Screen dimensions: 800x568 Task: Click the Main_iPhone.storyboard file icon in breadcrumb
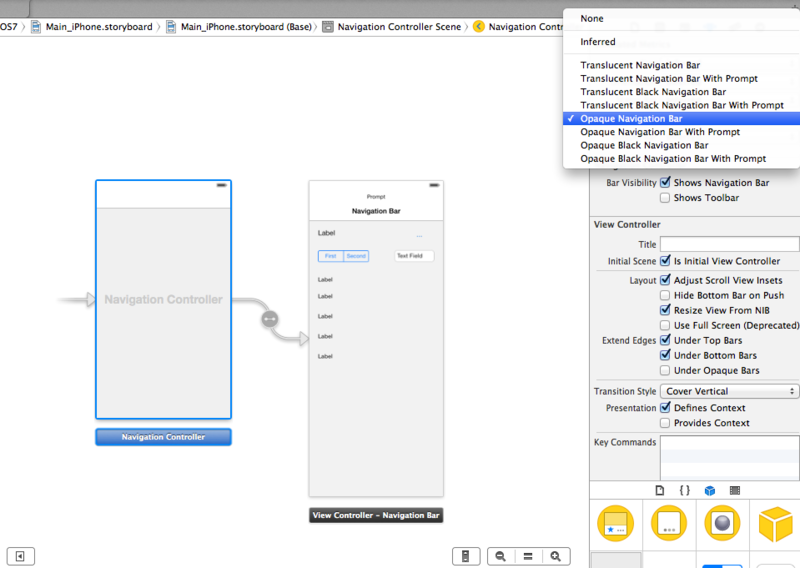click(x=36, y=27)
